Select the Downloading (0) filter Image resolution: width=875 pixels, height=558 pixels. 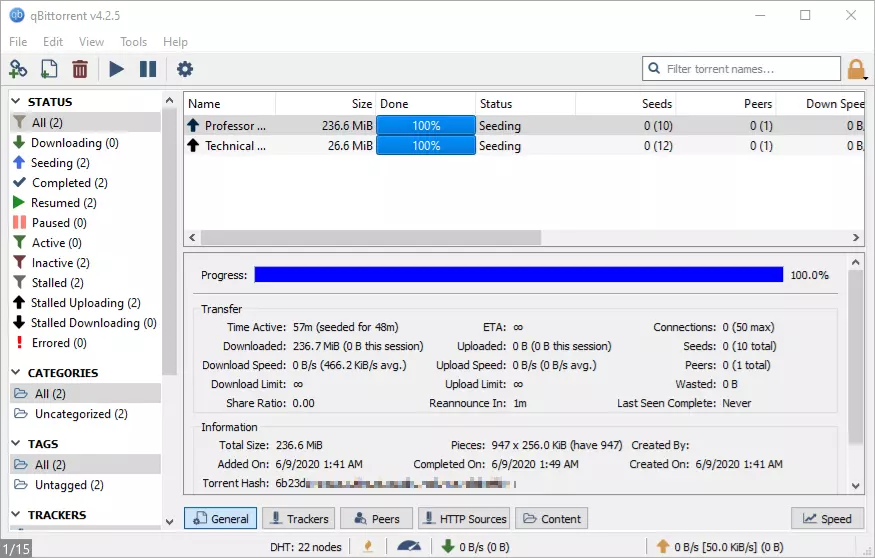click(85, 143)
